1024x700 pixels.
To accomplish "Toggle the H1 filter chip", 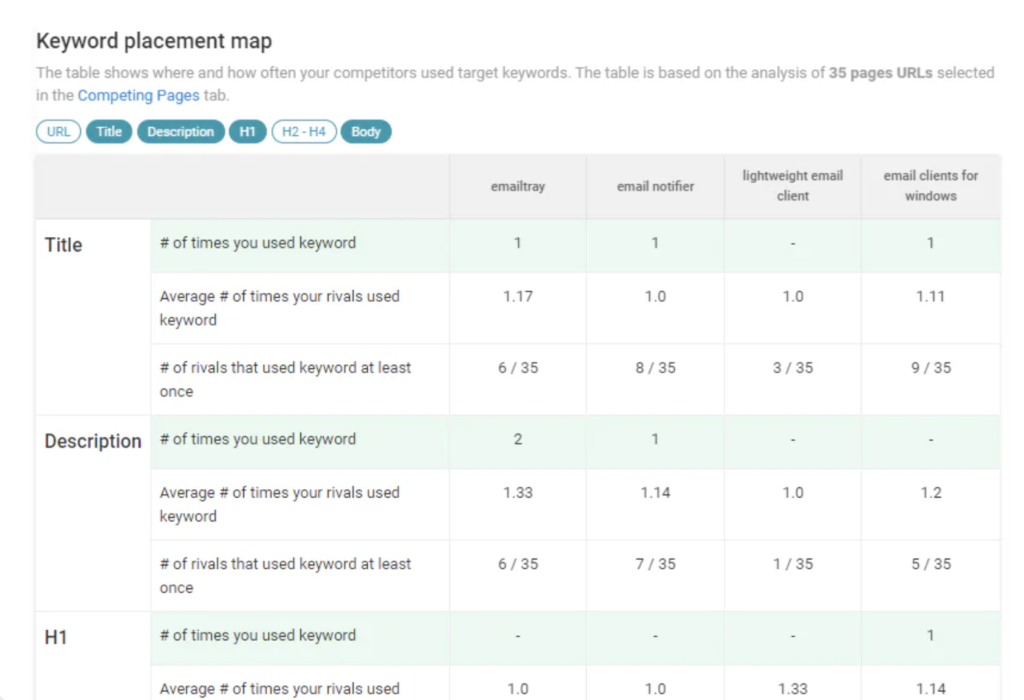I will 247,132.
